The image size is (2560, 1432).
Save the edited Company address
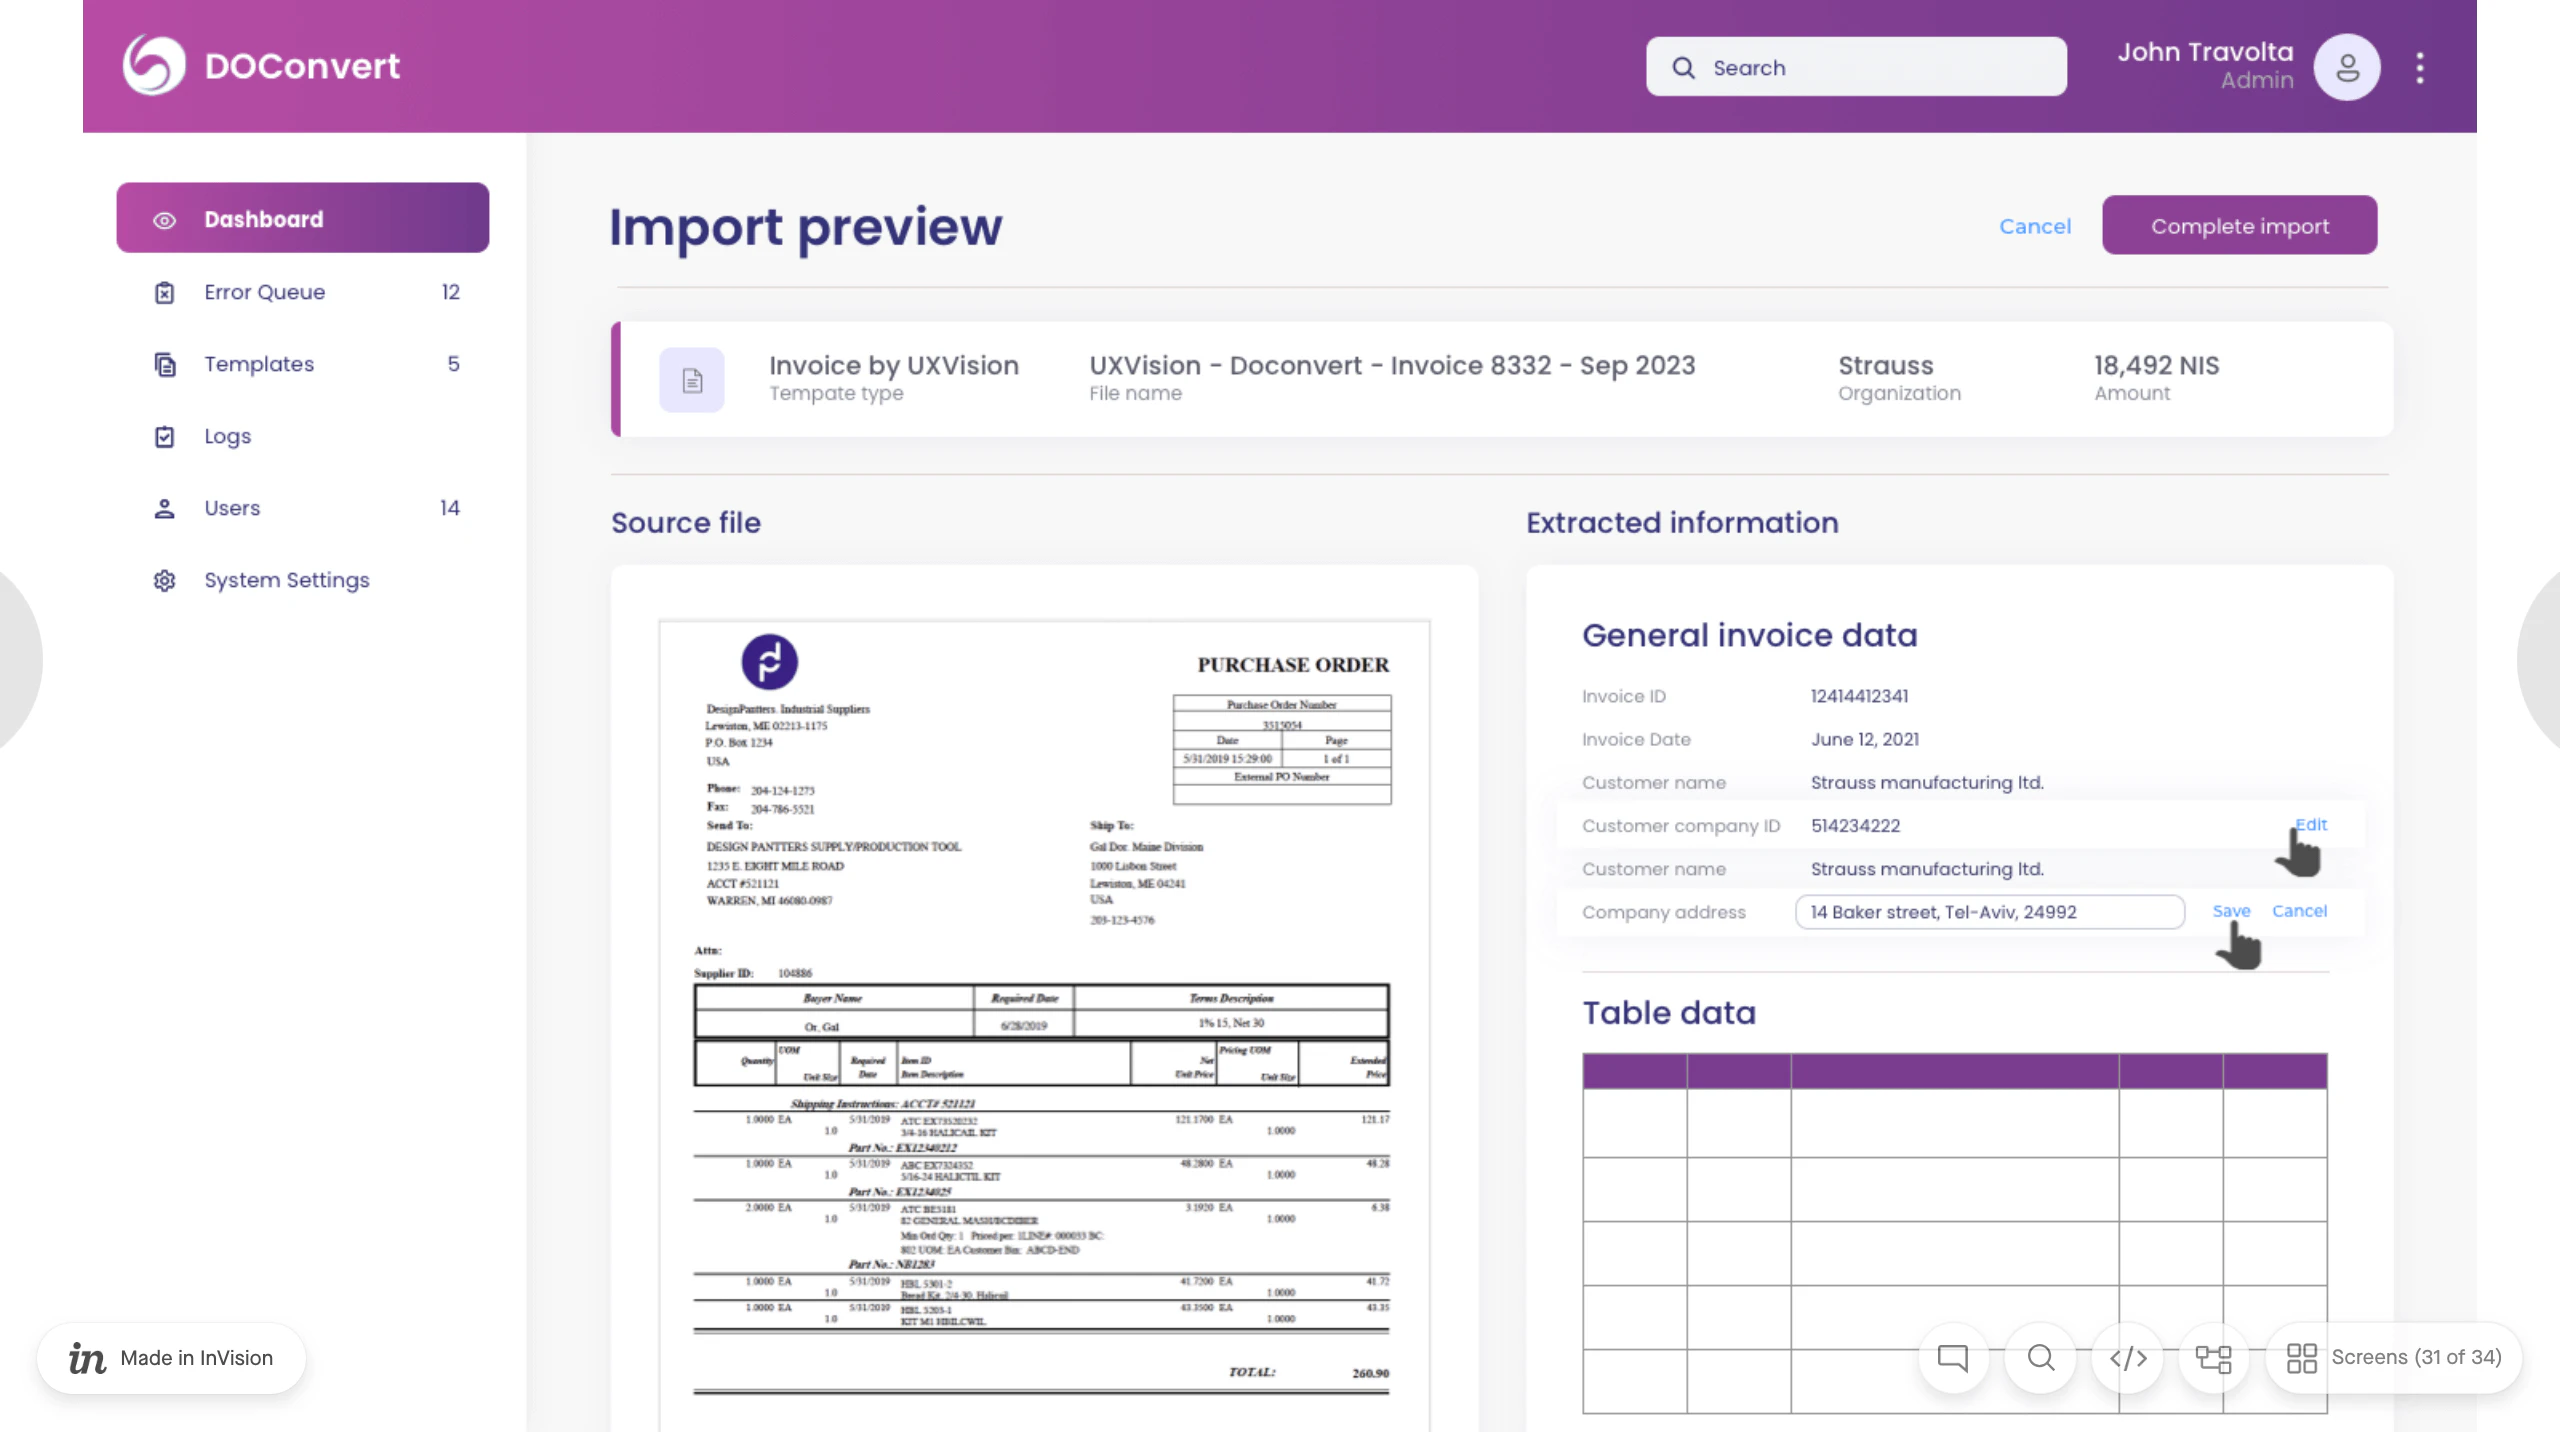pos(2231,911)
